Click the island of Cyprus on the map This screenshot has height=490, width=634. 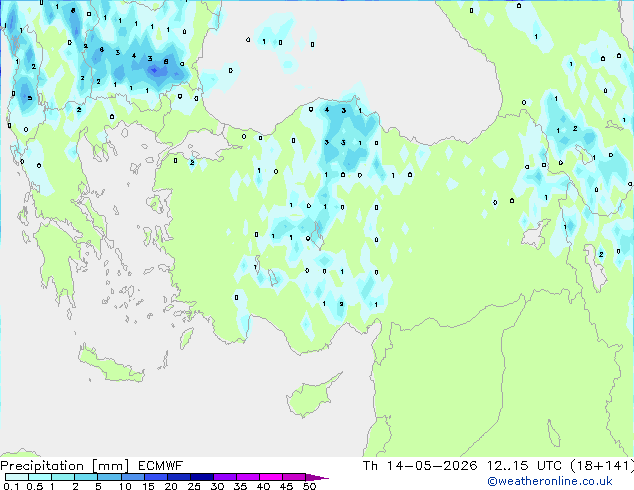[309, 398]
